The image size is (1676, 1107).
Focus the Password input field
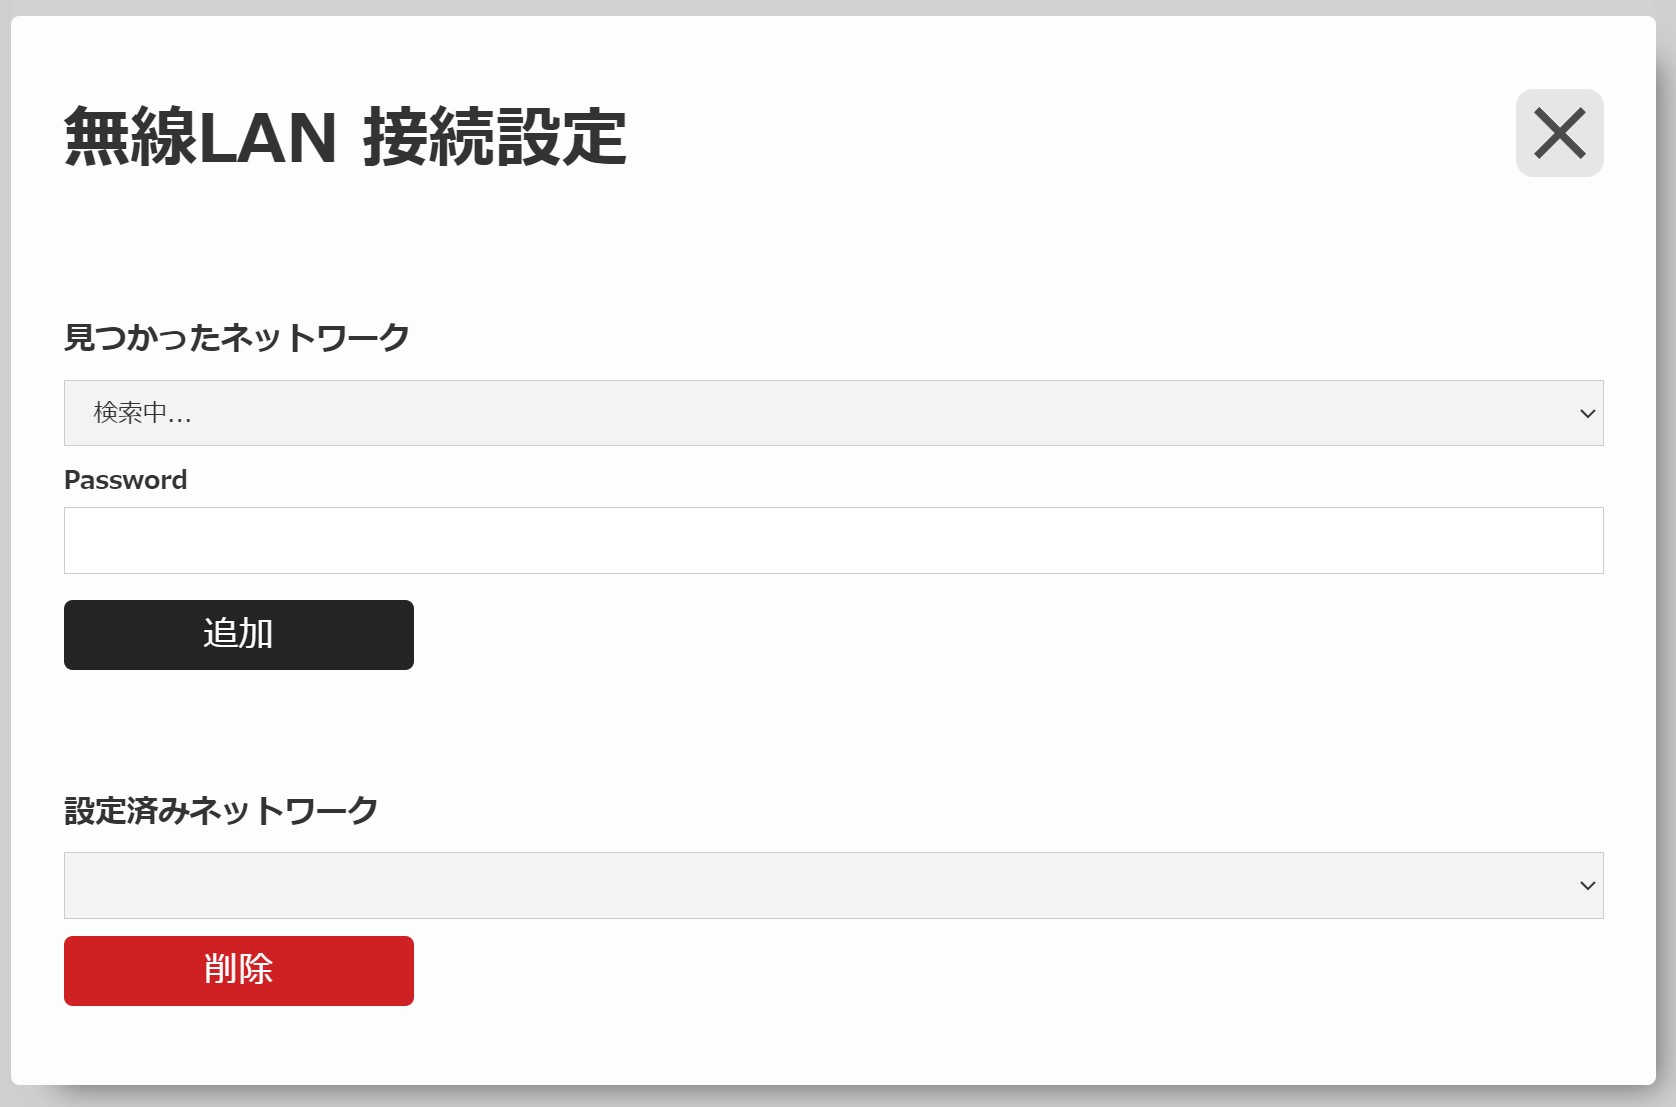[833, 541]
